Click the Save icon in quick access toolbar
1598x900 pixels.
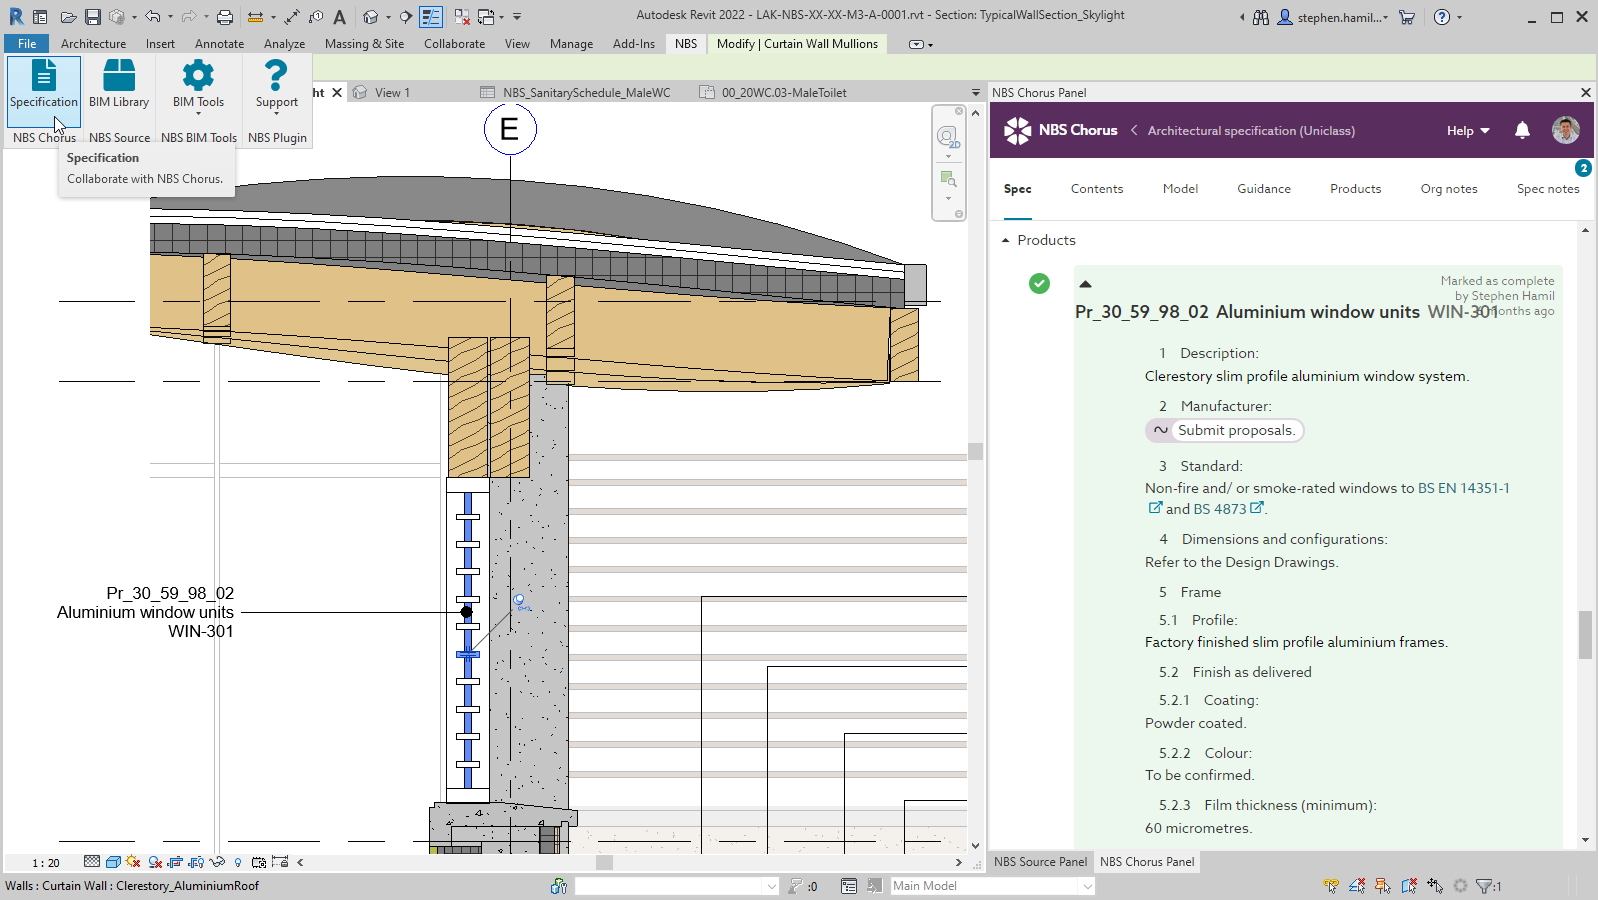click(92, 17)
